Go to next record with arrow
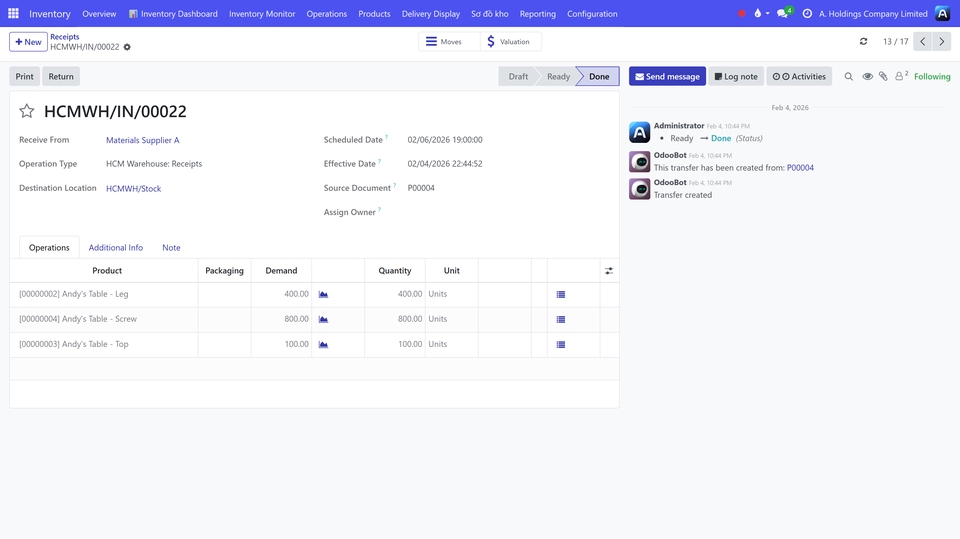 click(941, 41)
